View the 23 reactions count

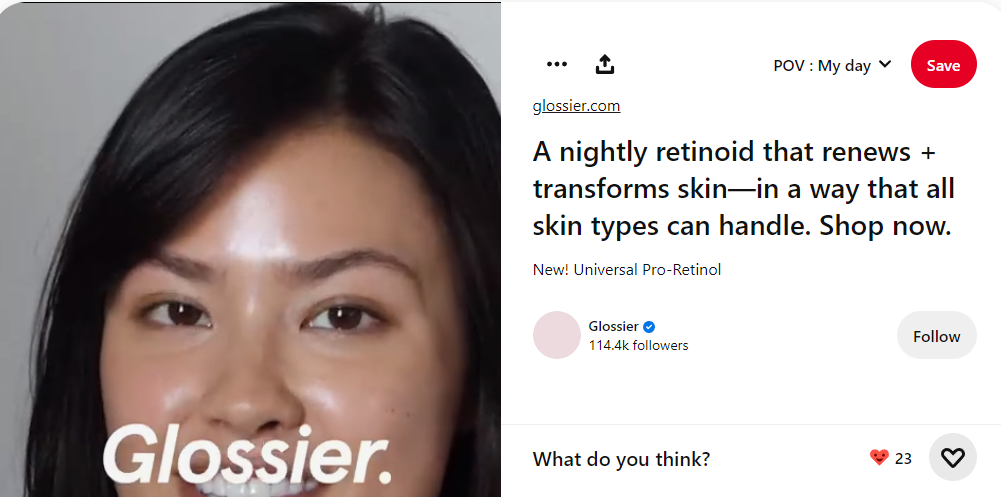903,459
